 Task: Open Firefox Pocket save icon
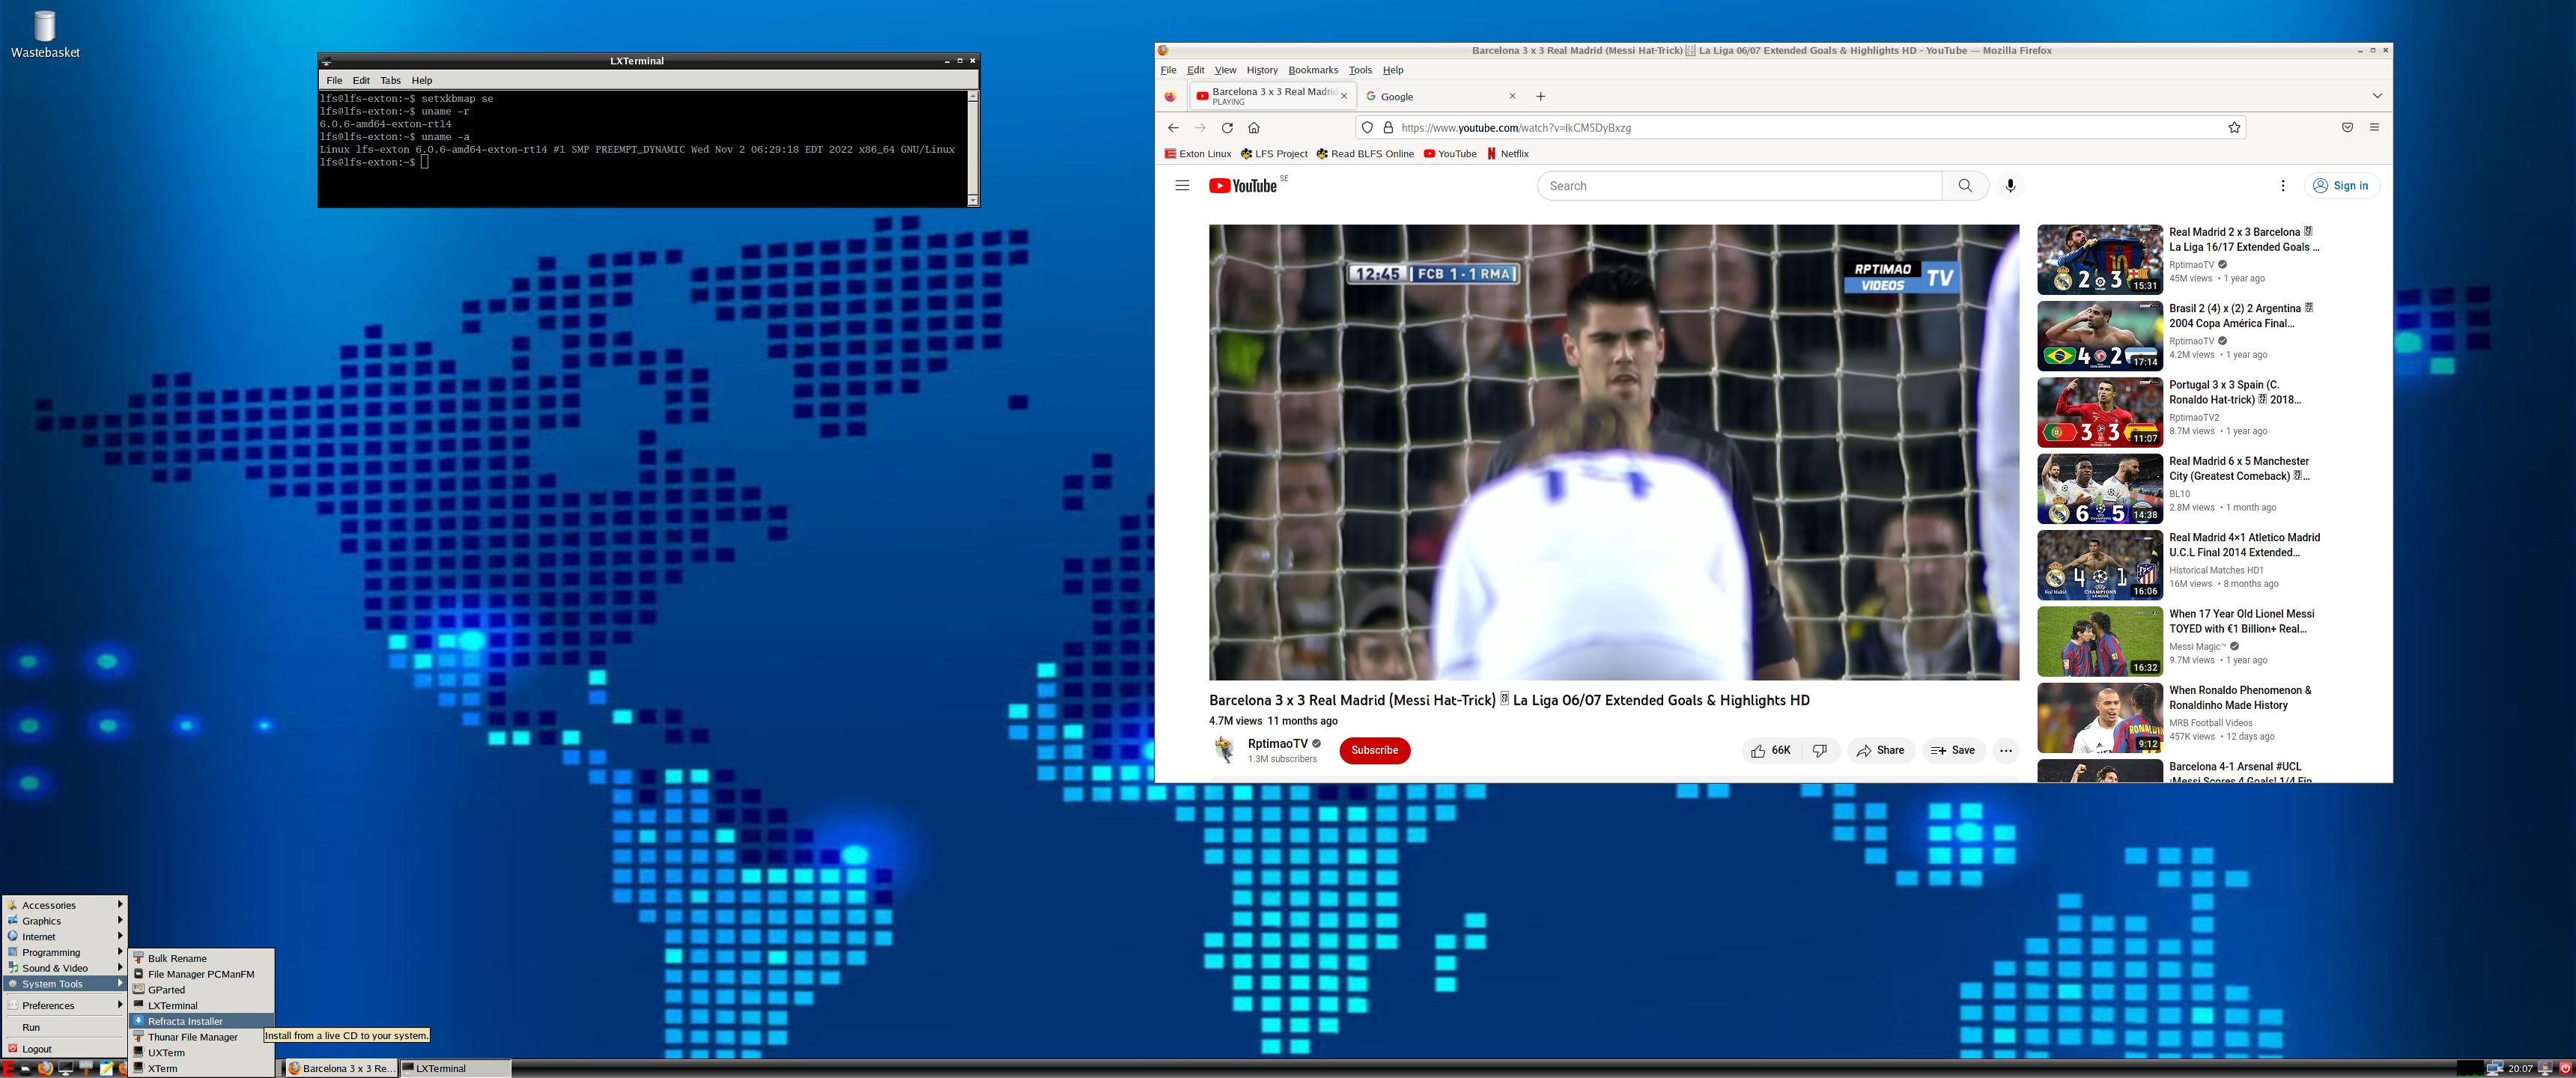(x=2347, y=127)
